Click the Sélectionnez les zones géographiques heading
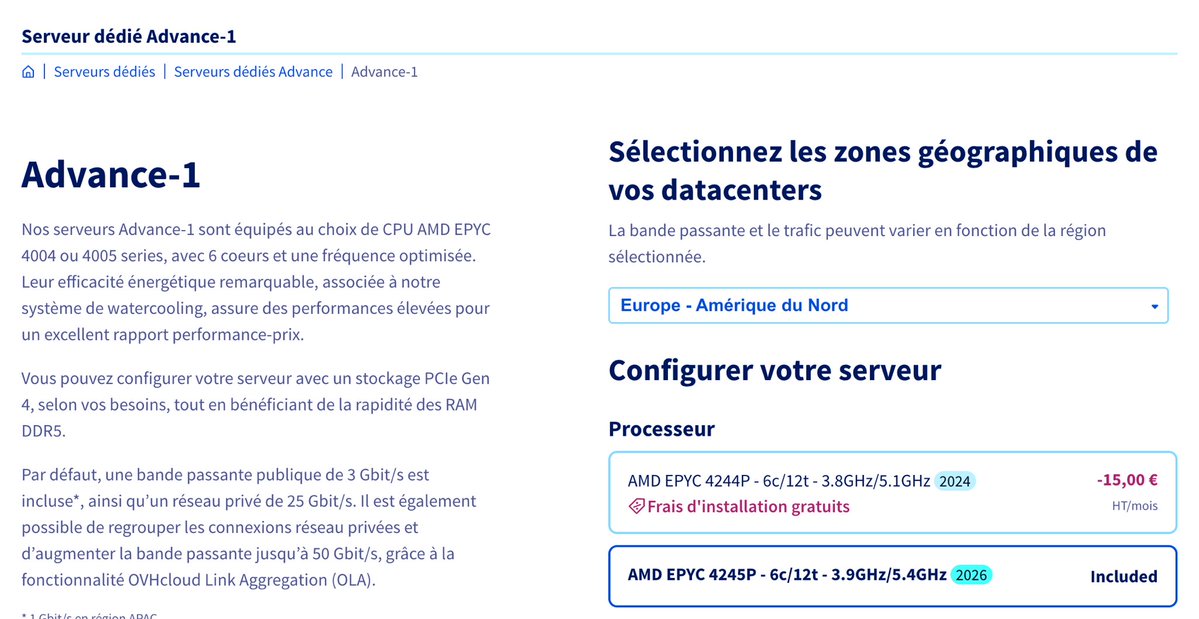 pos(883,170)
